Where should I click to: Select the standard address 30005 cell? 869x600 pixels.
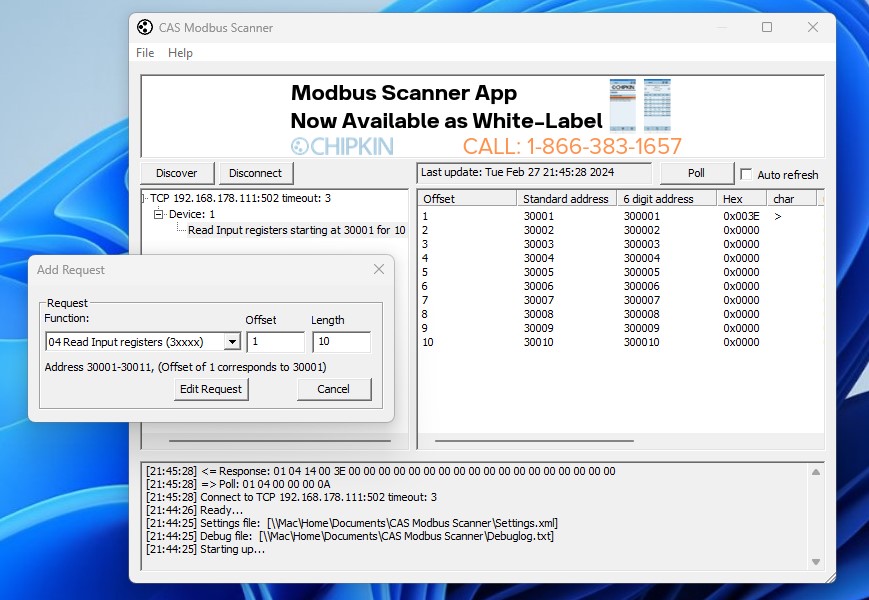(539, 272)
